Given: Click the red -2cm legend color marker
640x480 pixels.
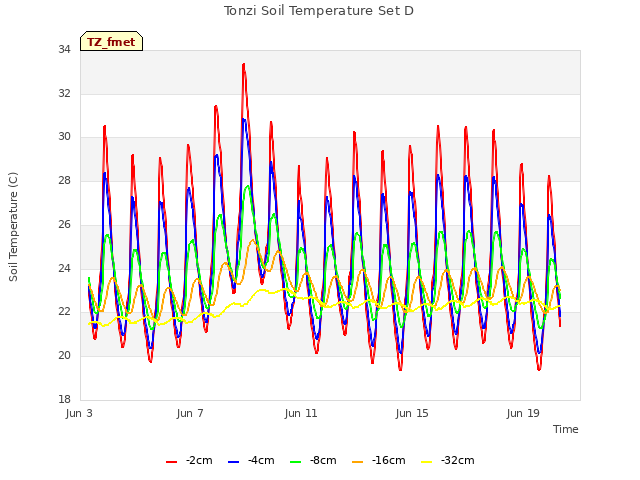Looking at the screenshot, I should pyautogui.click(x=171, y=462).
